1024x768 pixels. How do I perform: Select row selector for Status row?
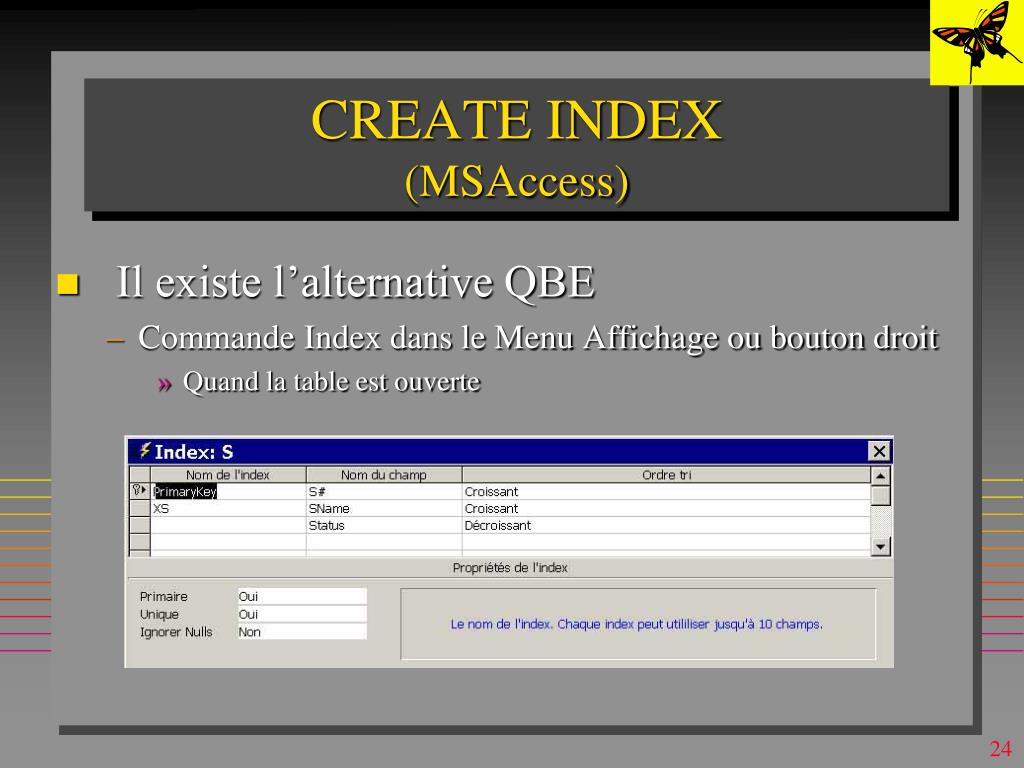click(140, 526)
